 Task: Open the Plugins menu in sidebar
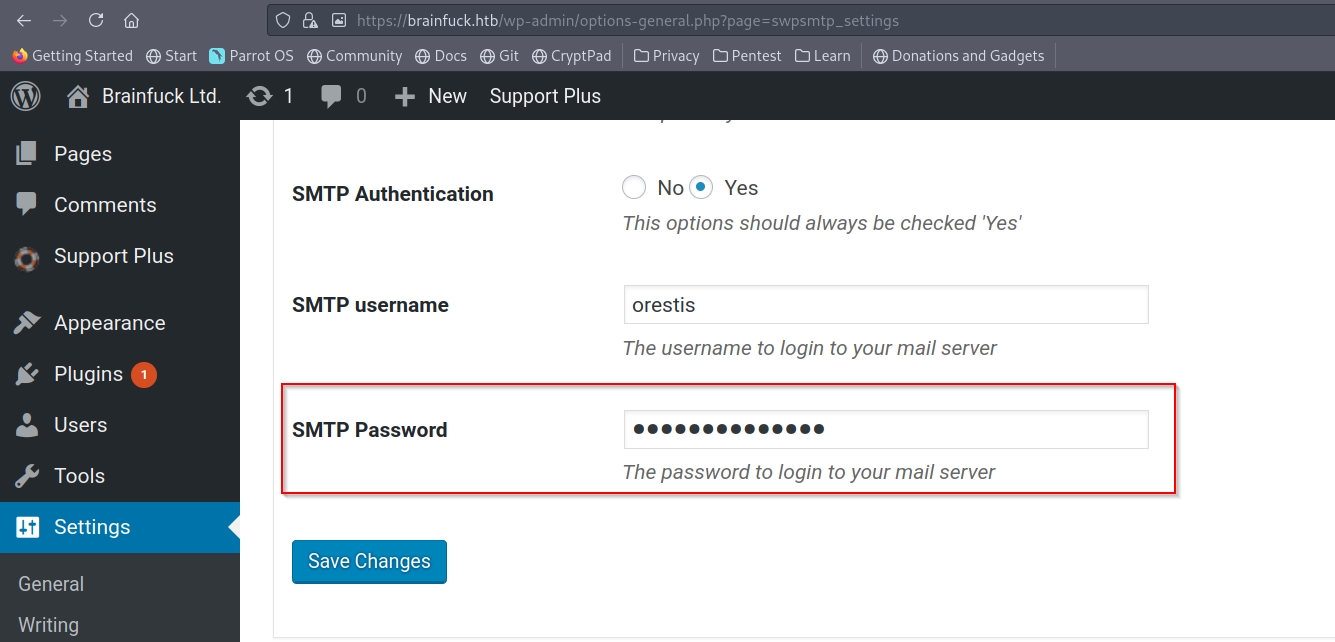[88, 374]
